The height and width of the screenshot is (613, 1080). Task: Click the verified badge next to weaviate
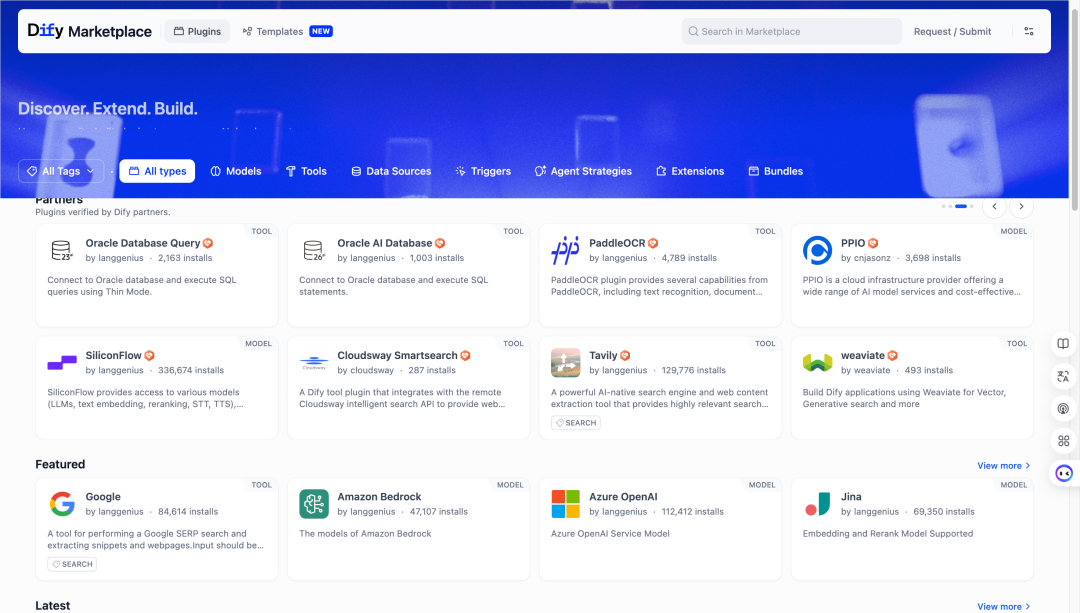(x=893, y=355)
